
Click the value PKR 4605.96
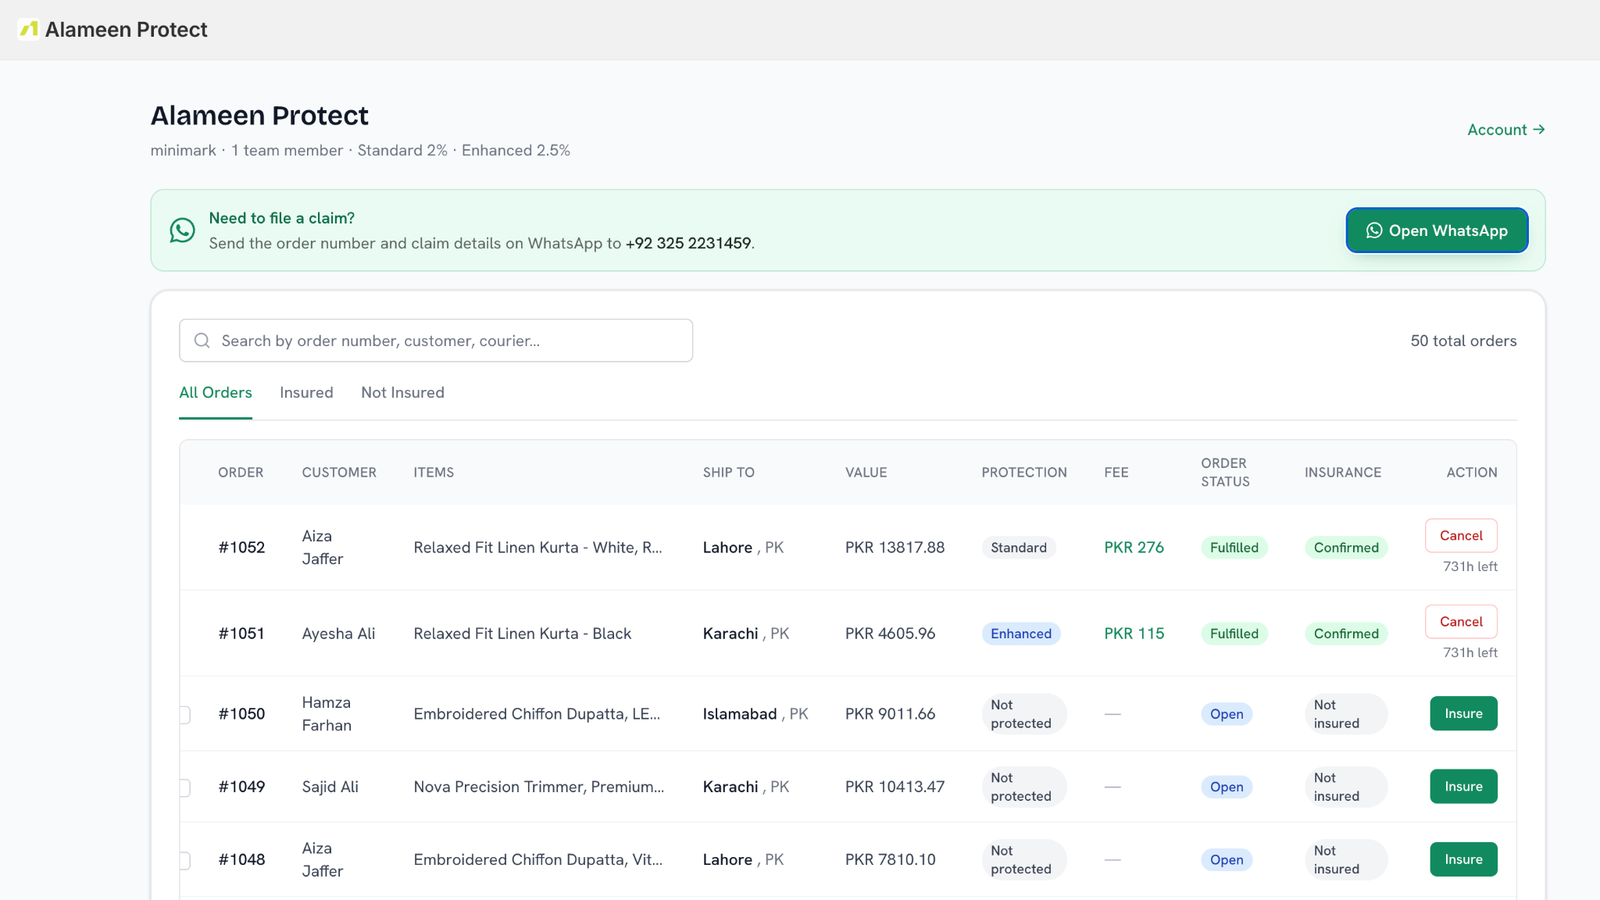(x=890, y=633)
